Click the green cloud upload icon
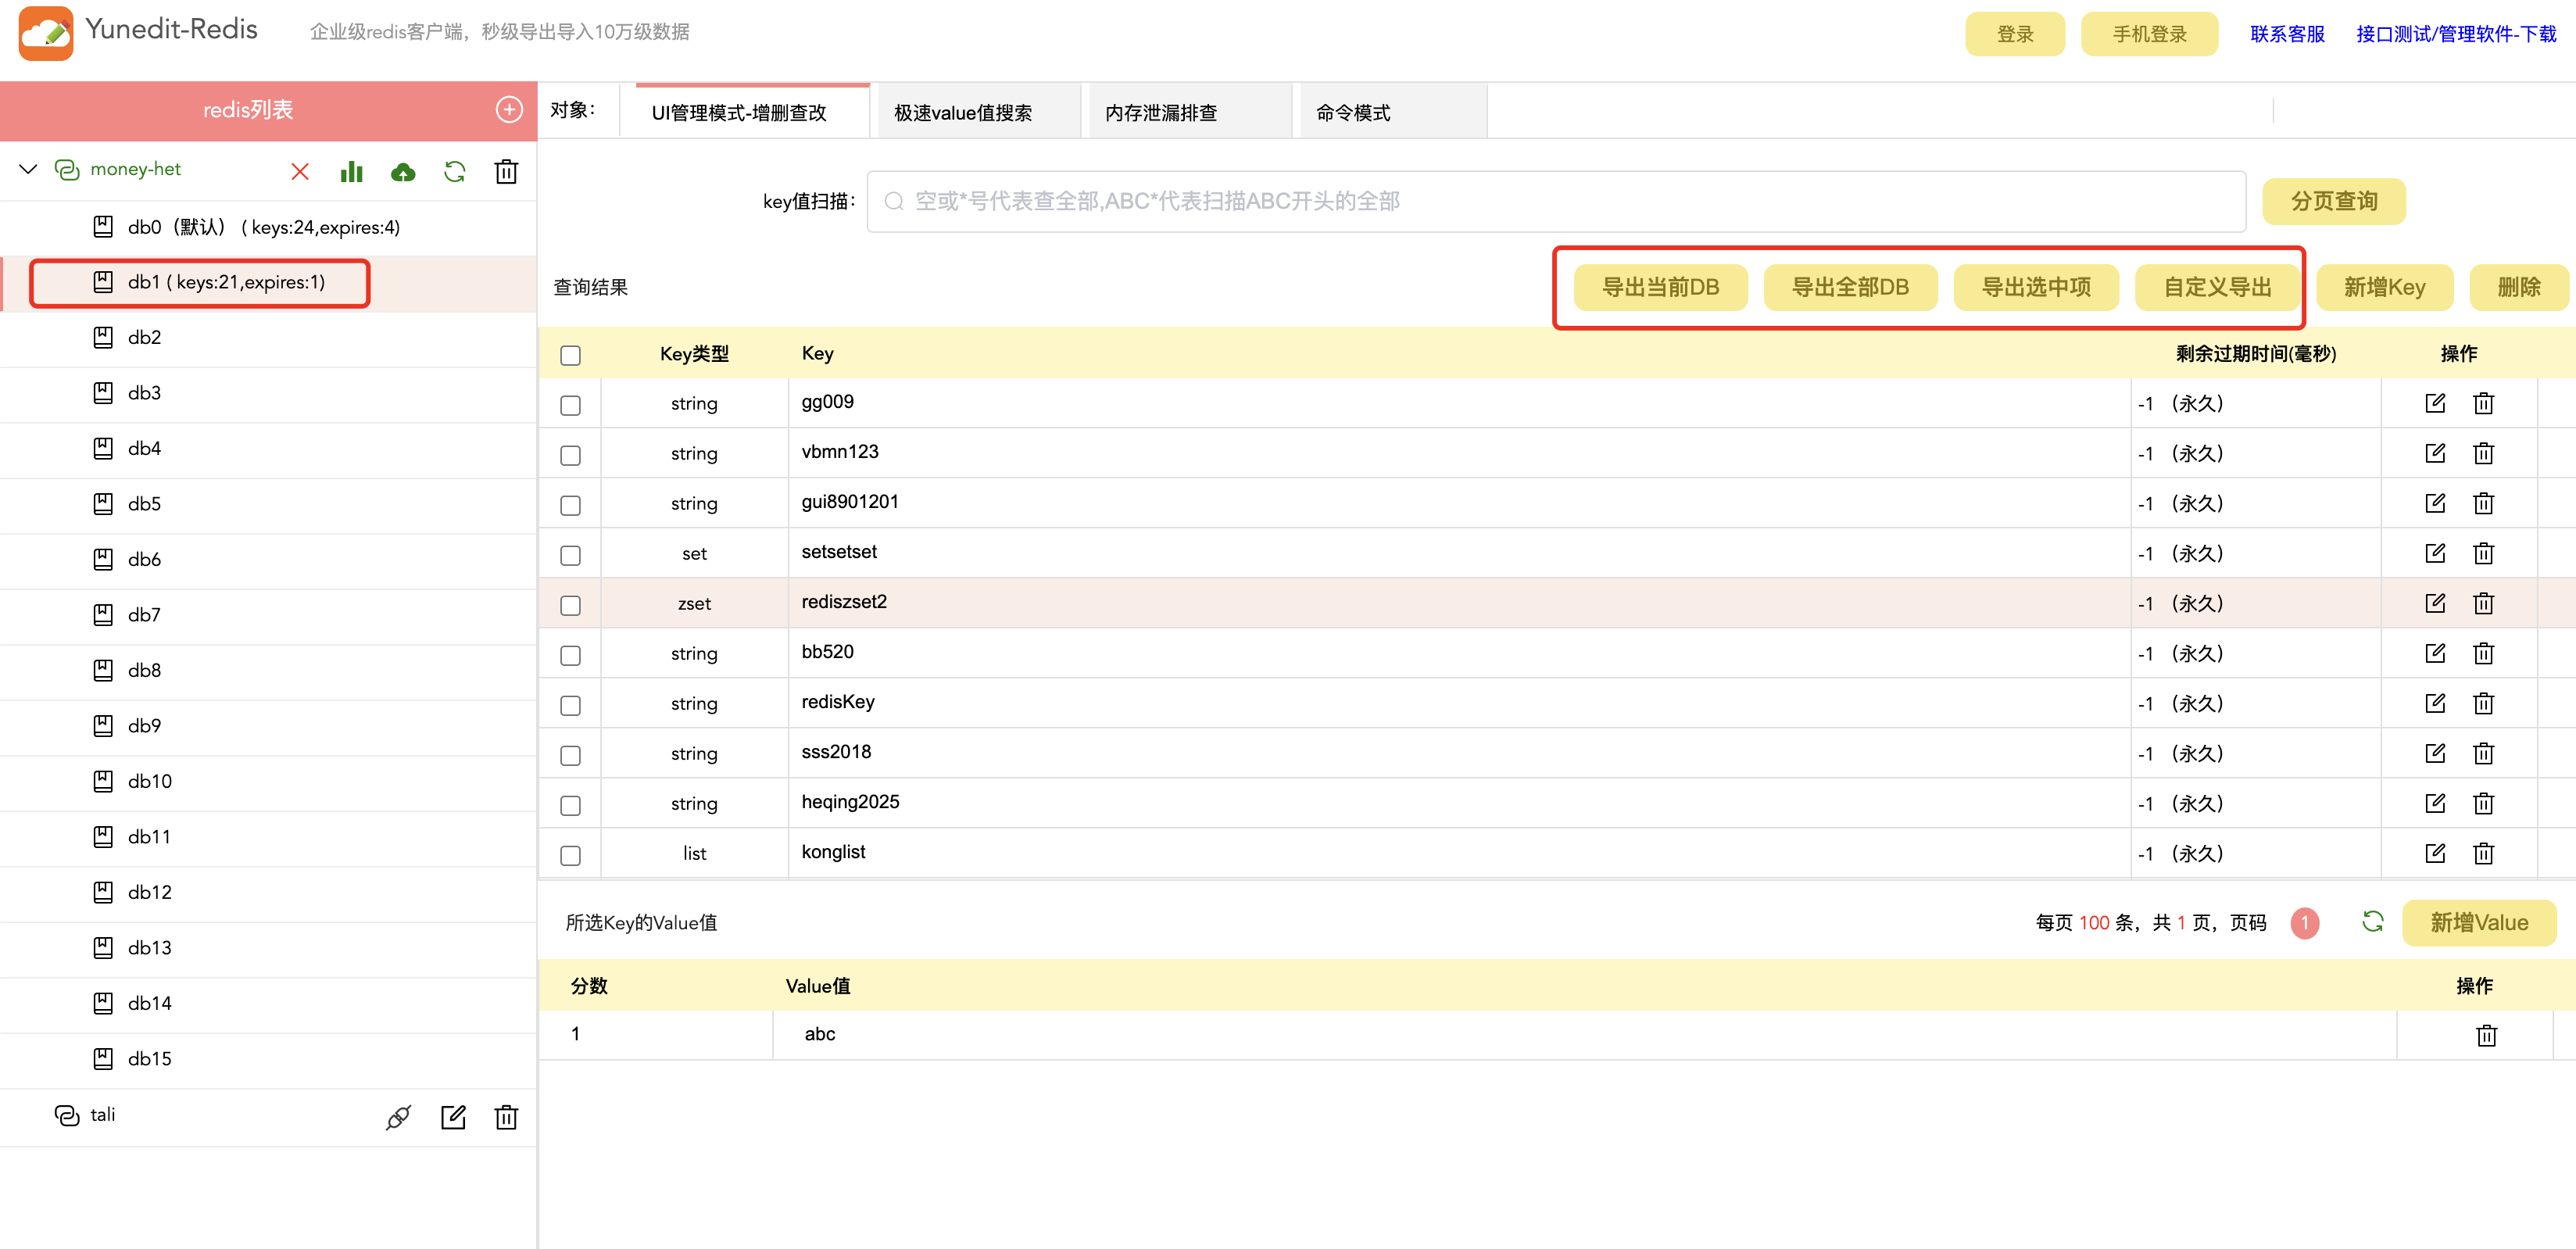 [x=403, y=172]
